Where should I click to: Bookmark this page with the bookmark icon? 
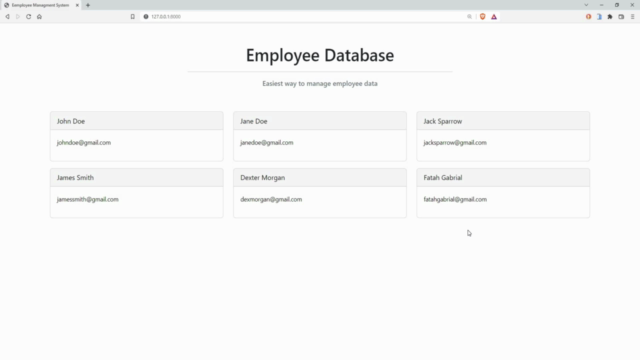pyautogui.click(x=133, y=17)
